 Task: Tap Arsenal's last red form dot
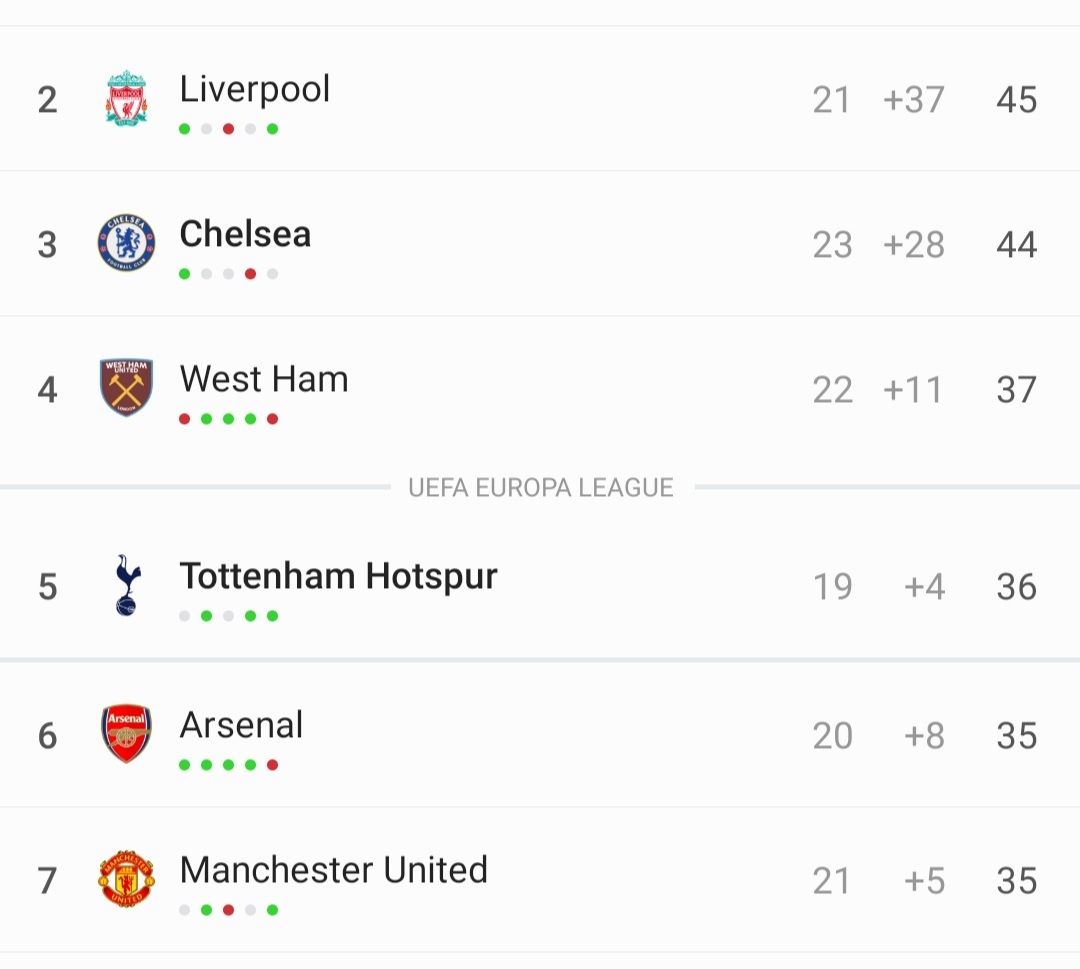(x=273, y=764)
